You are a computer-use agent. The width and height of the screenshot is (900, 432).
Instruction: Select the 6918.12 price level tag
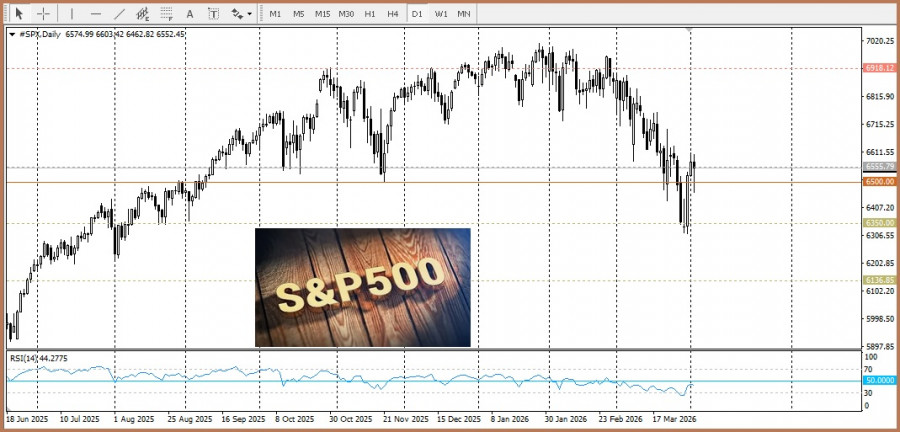[880, 68]
